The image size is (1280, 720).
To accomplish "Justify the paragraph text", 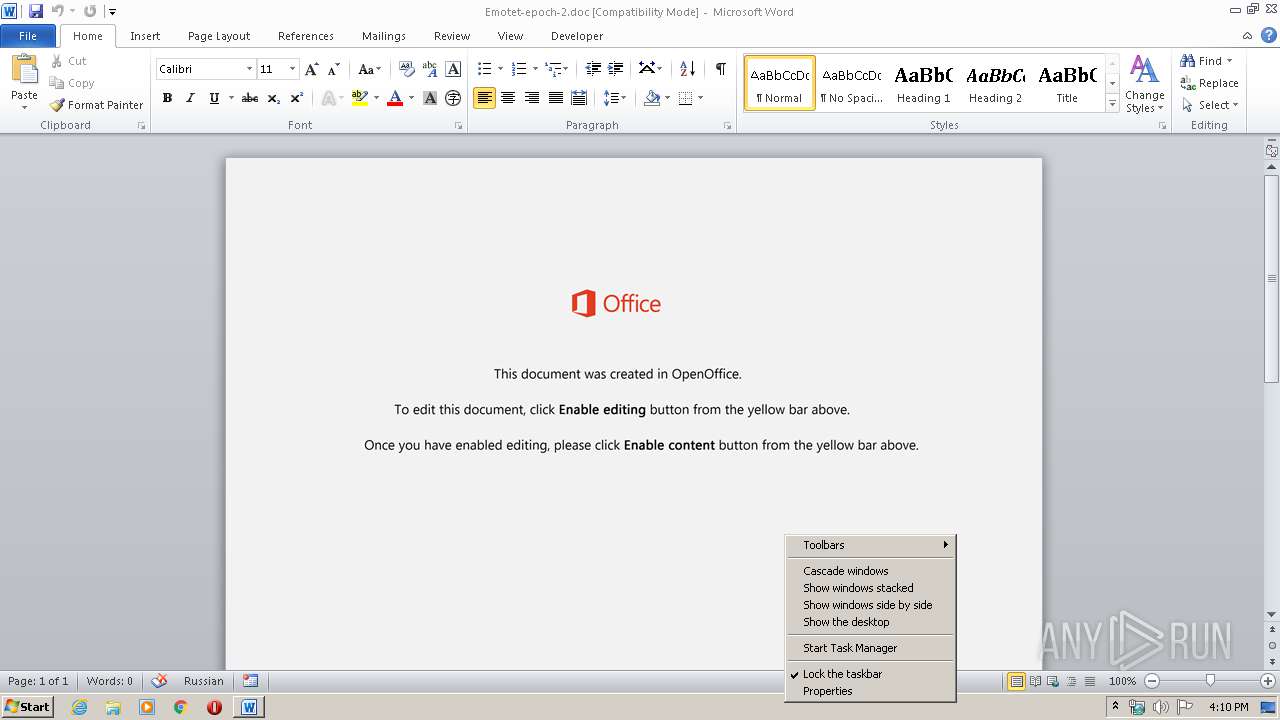I will coord(555,98).
